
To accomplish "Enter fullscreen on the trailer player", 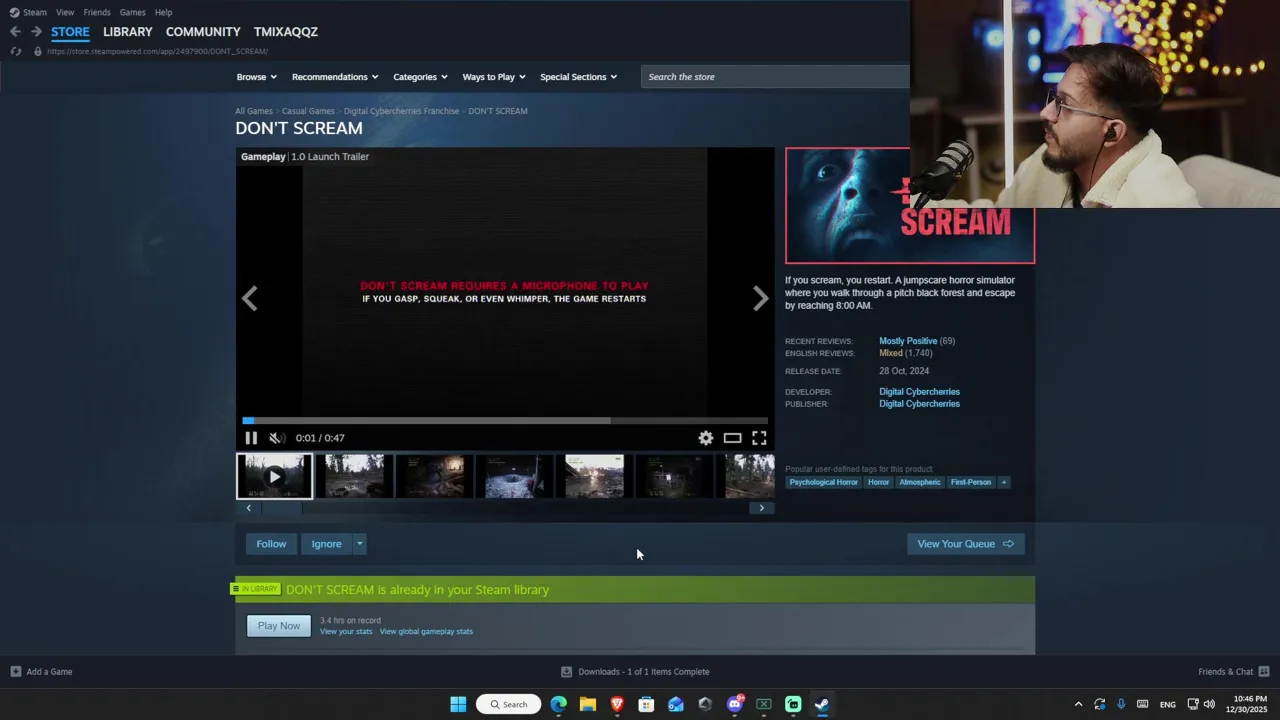I will 759,438.
